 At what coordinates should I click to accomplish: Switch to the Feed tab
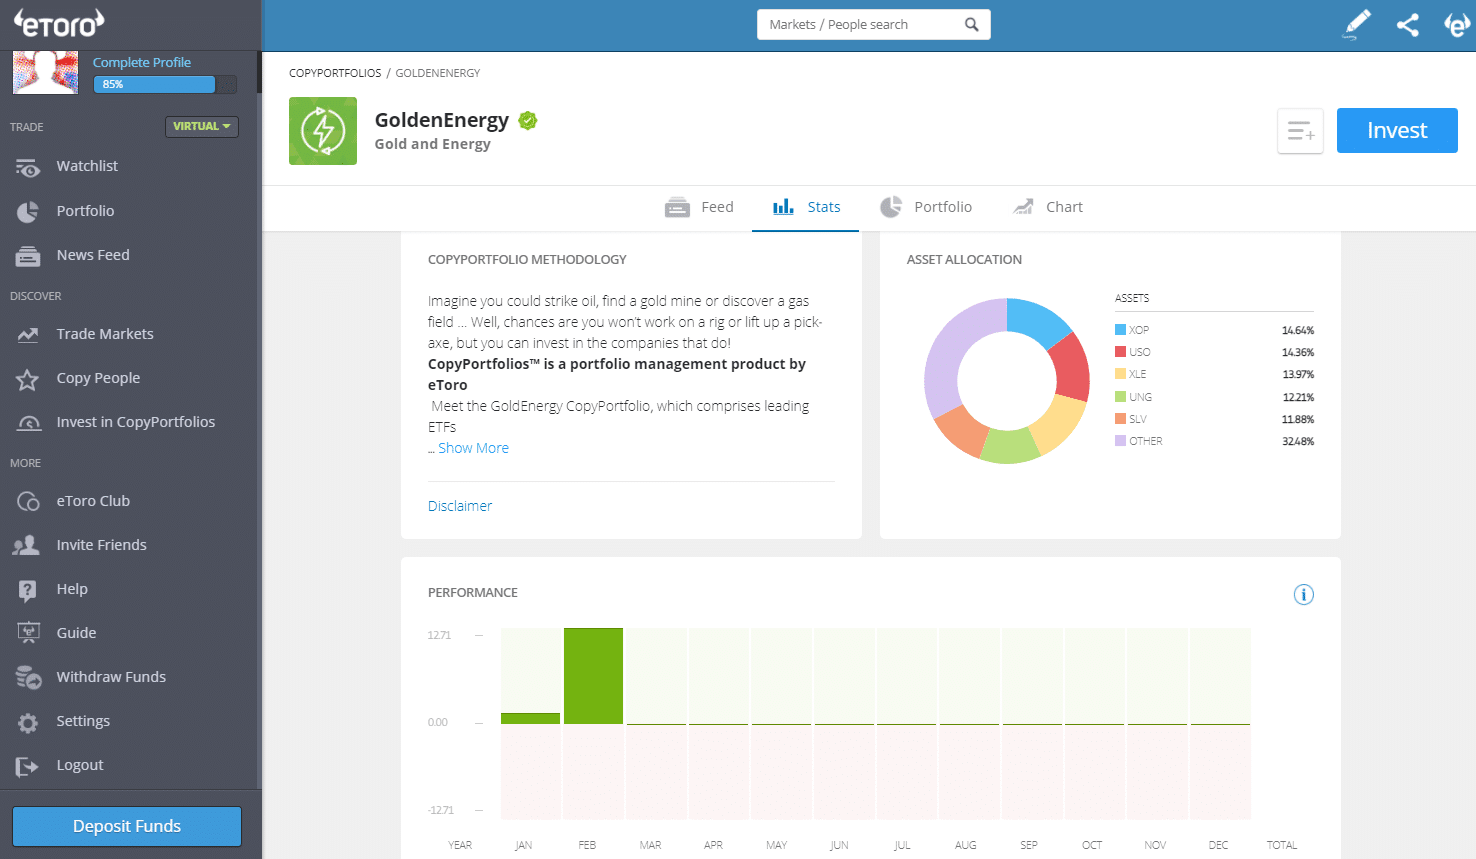coord(699,207)
